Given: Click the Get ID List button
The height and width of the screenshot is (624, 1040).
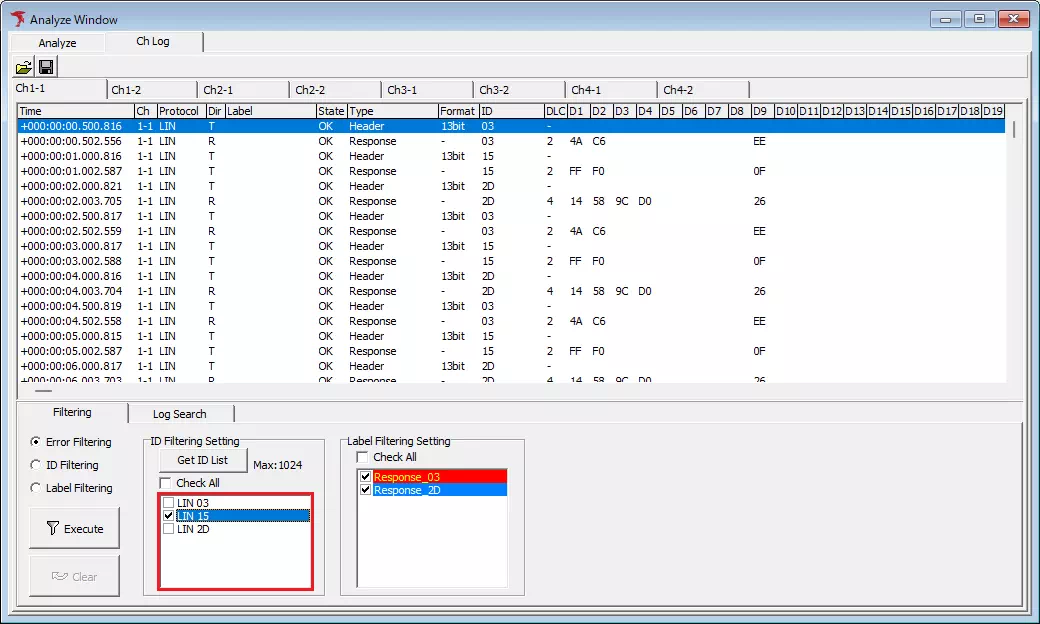Looking at the screenshot, I should tap(202, 460).
